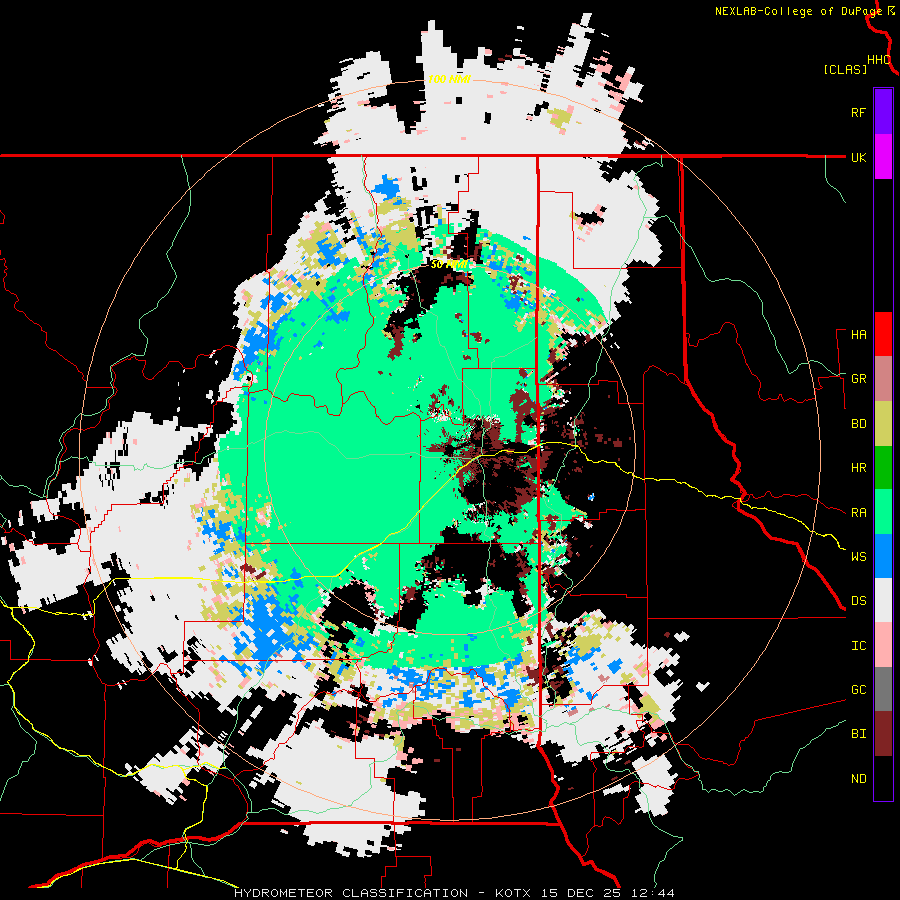The width and height of the screenshot is (900, 900).
Task: Click the UK legend label
Action: [x=859, y=157]
